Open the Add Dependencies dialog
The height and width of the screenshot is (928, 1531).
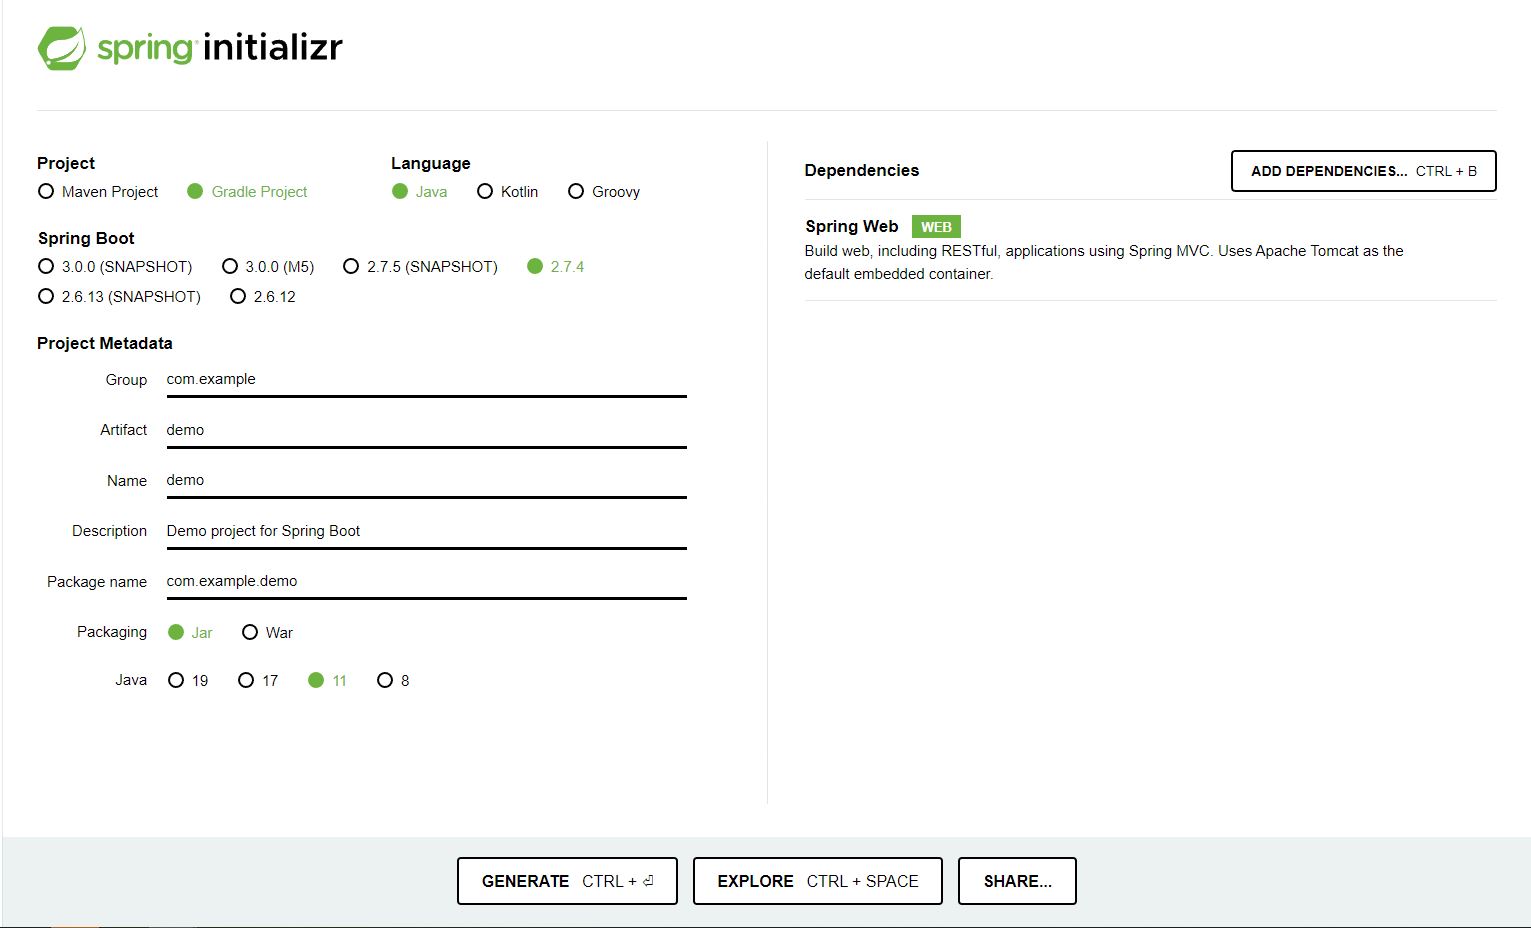tap(1363, 171)
